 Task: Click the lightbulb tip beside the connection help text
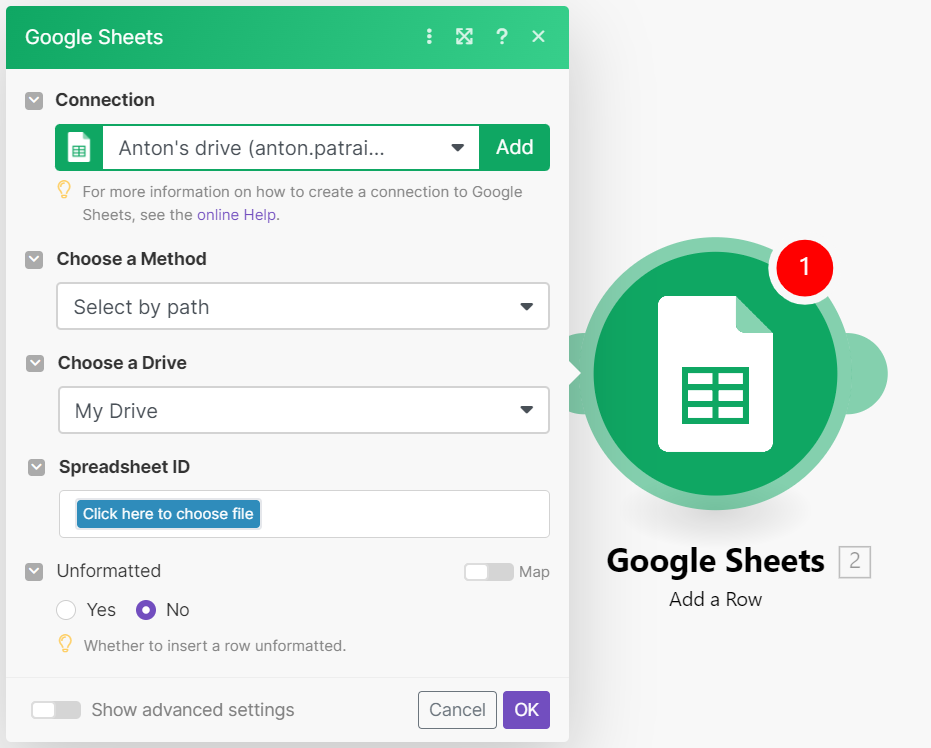(65, 190)
